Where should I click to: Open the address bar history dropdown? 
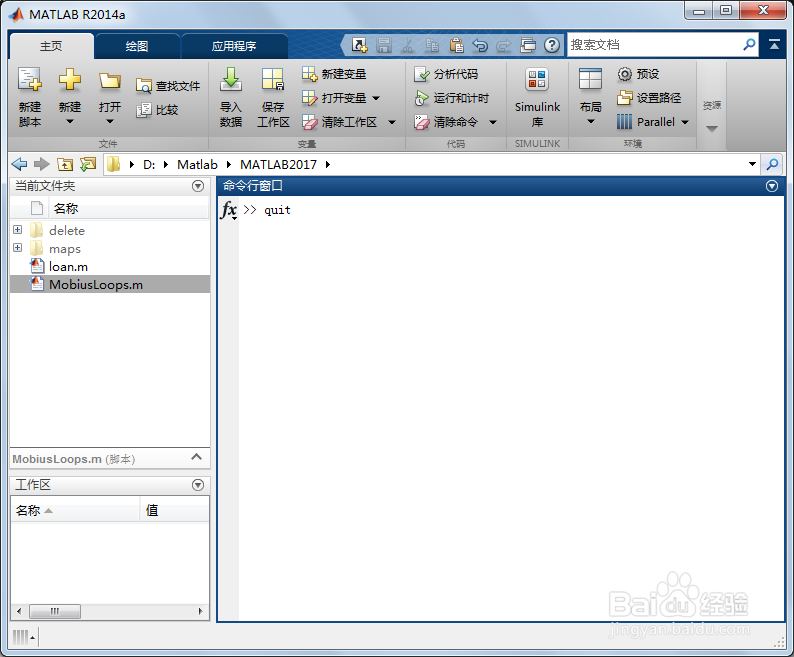(752, 164)
